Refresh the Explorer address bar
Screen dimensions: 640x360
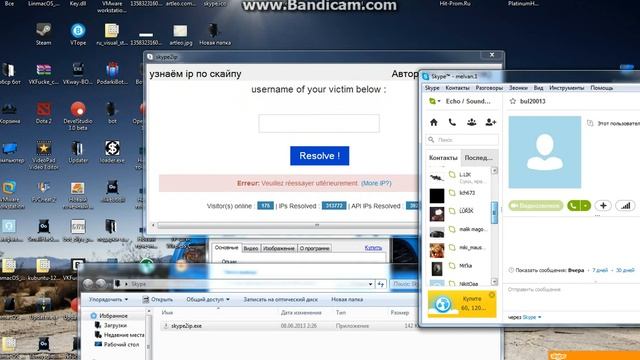pyautogui.click(x=380, y=284)
